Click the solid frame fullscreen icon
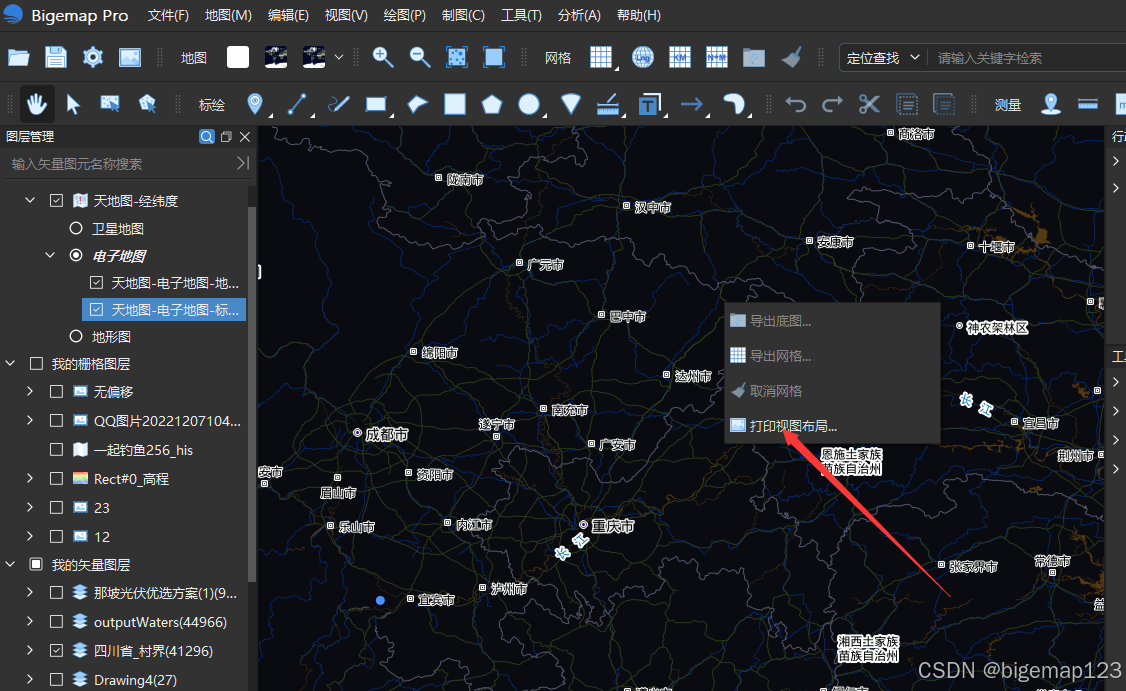Image resolution: width=1126 pixels, height=691 pixels. click(x=494, y=57)
